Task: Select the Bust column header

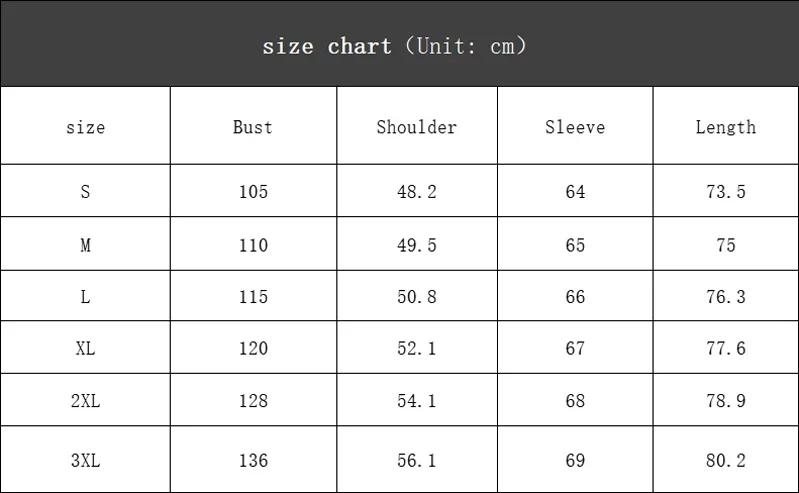Action: pos(253,127)
